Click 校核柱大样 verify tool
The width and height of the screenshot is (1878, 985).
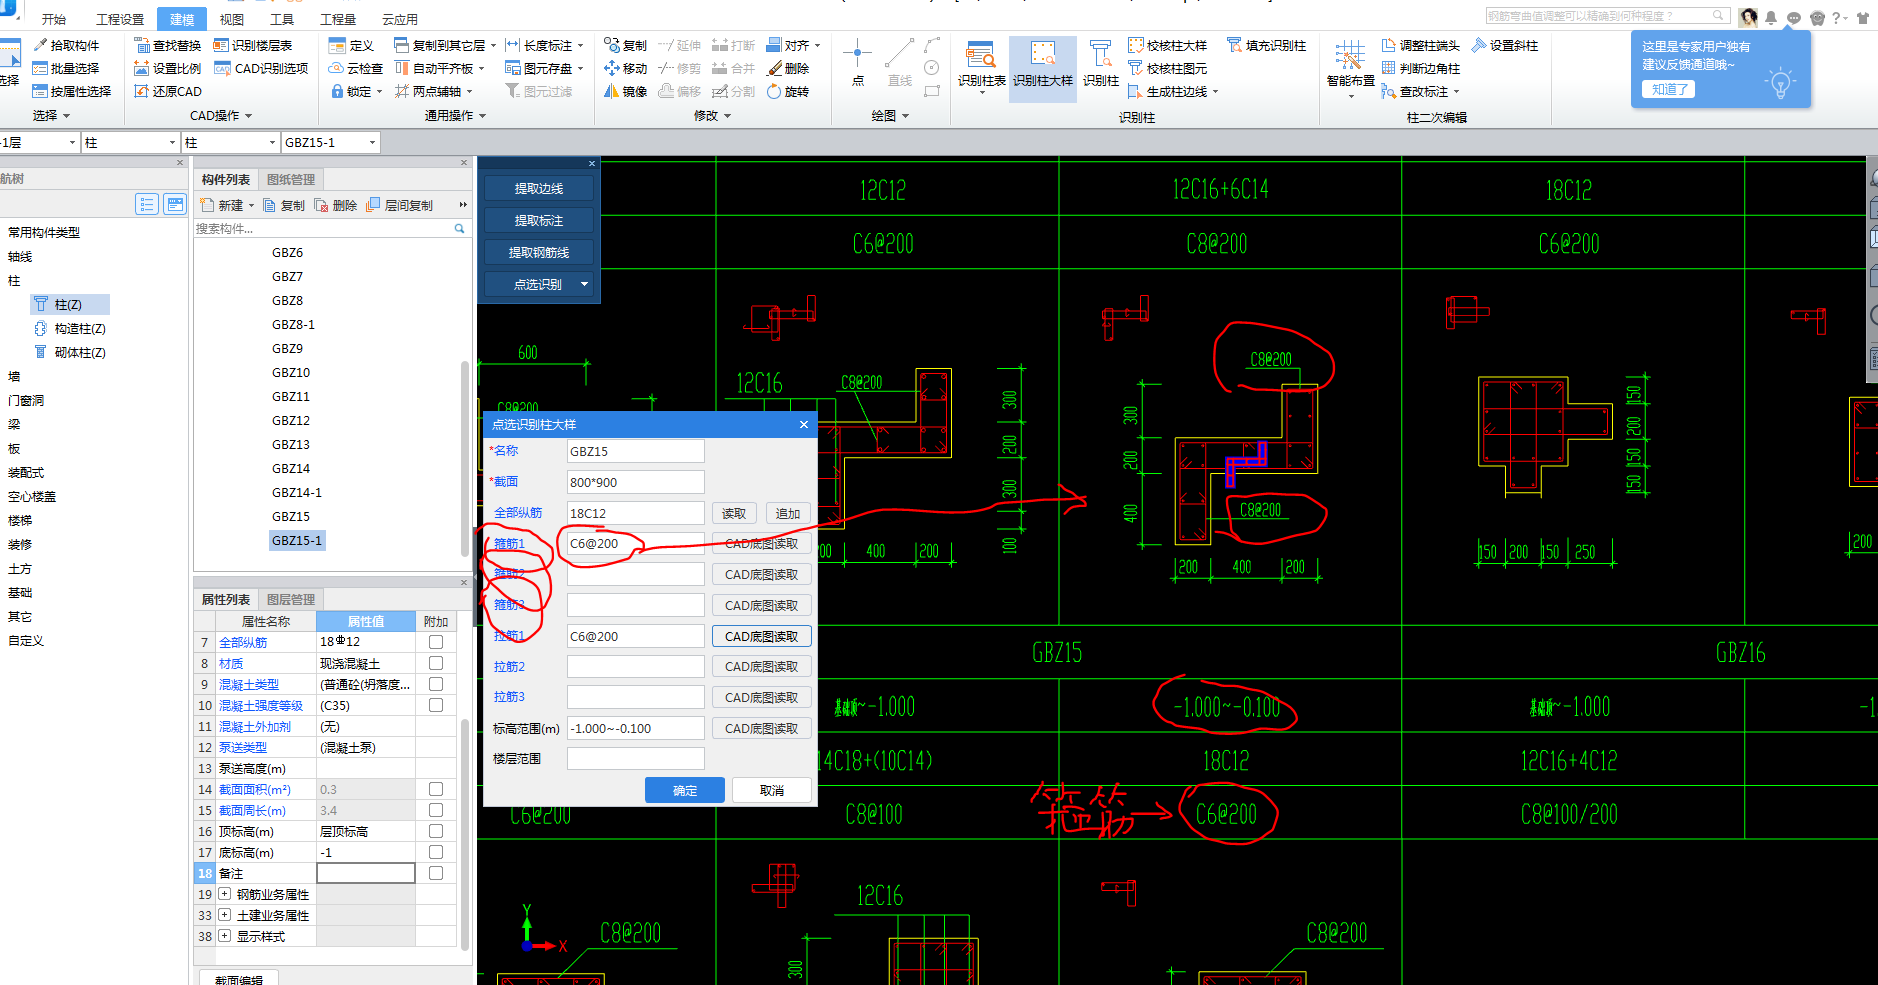[x=1168, y=45]
